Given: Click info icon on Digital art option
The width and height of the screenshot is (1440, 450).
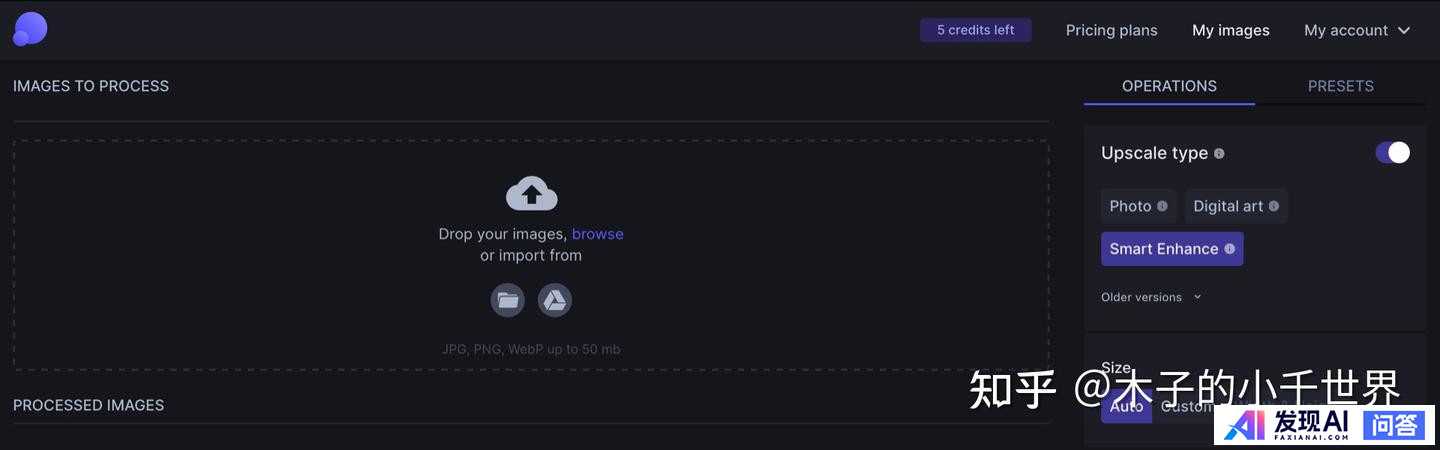Looking at the screenshot, I should 1274,206.
